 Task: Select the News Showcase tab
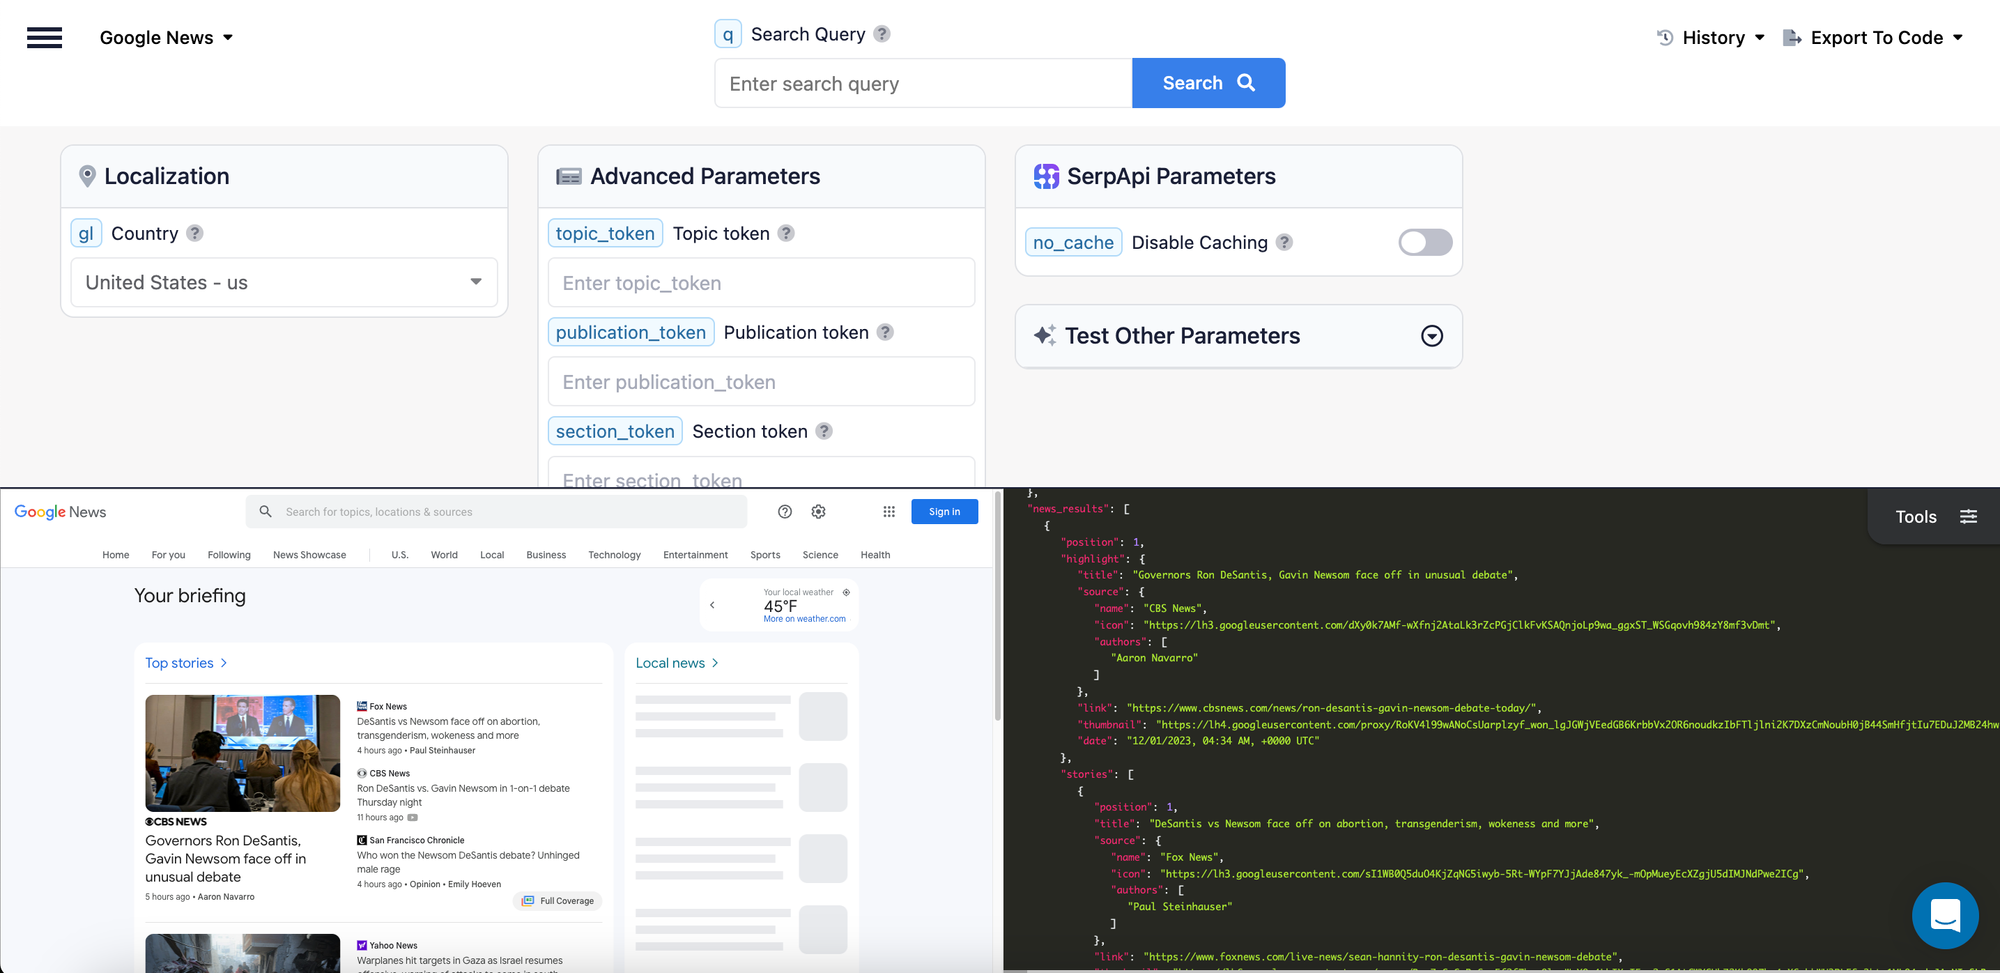pos(309,555)
